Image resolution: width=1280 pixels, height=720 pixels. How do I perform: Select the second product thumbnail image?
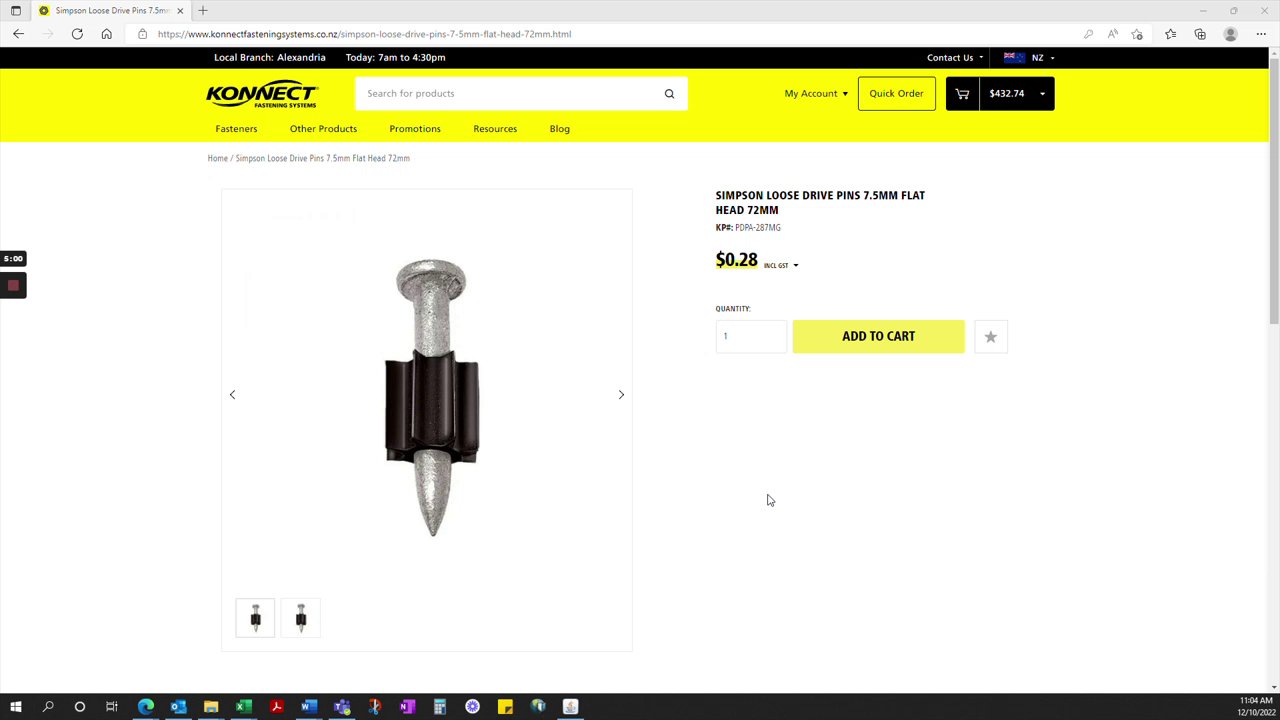pos(301,618)
